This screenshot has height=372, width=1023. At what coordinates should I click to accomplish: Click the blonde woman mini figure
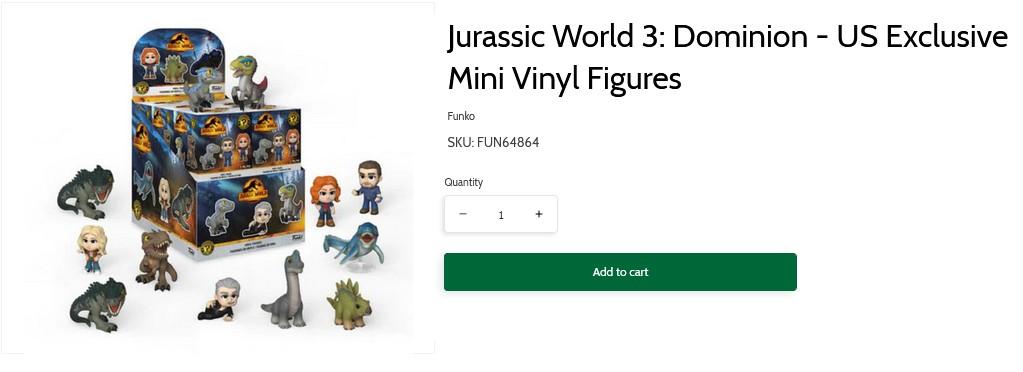click(x=91, y=247)
